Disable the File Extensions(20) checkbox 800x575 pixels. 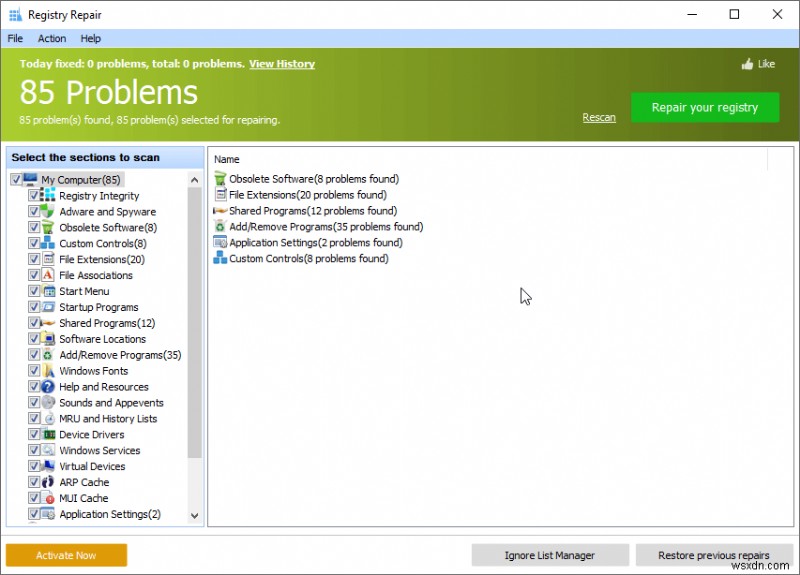(x=34, y=259)
